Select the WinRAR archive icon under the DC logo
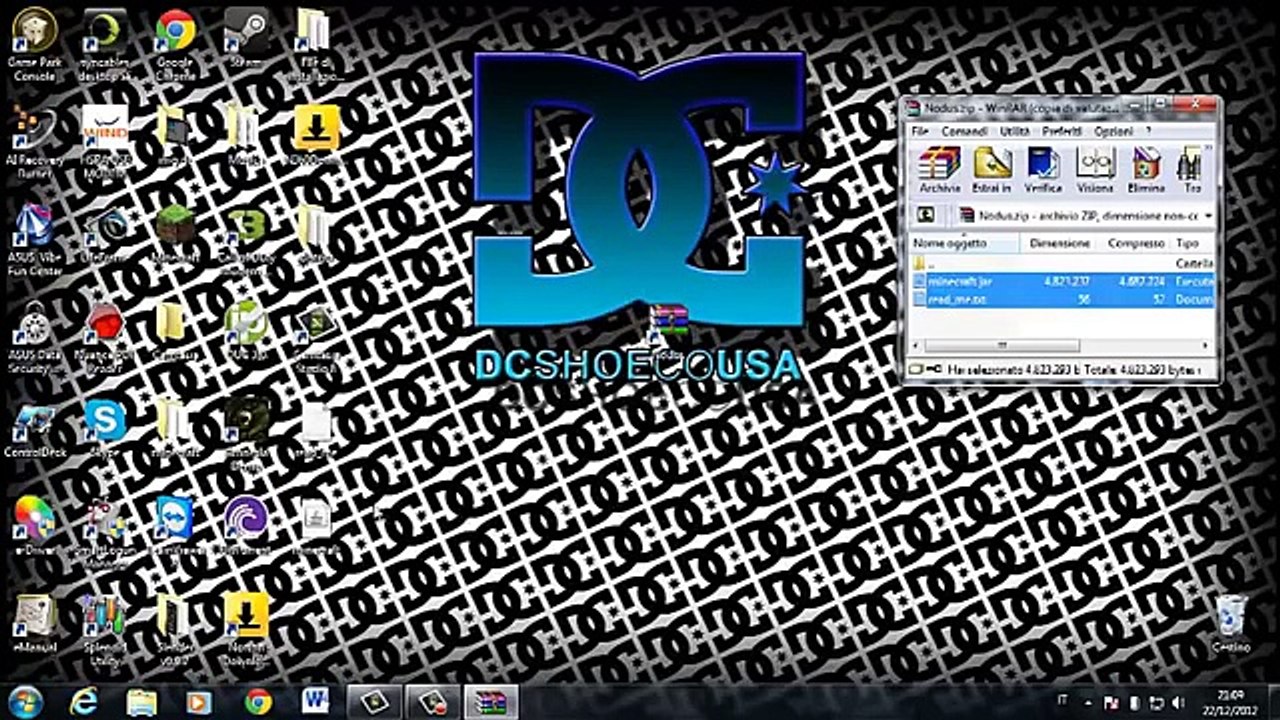The image size is (1280, 720). pyautogui.click(x=669, y=332)
